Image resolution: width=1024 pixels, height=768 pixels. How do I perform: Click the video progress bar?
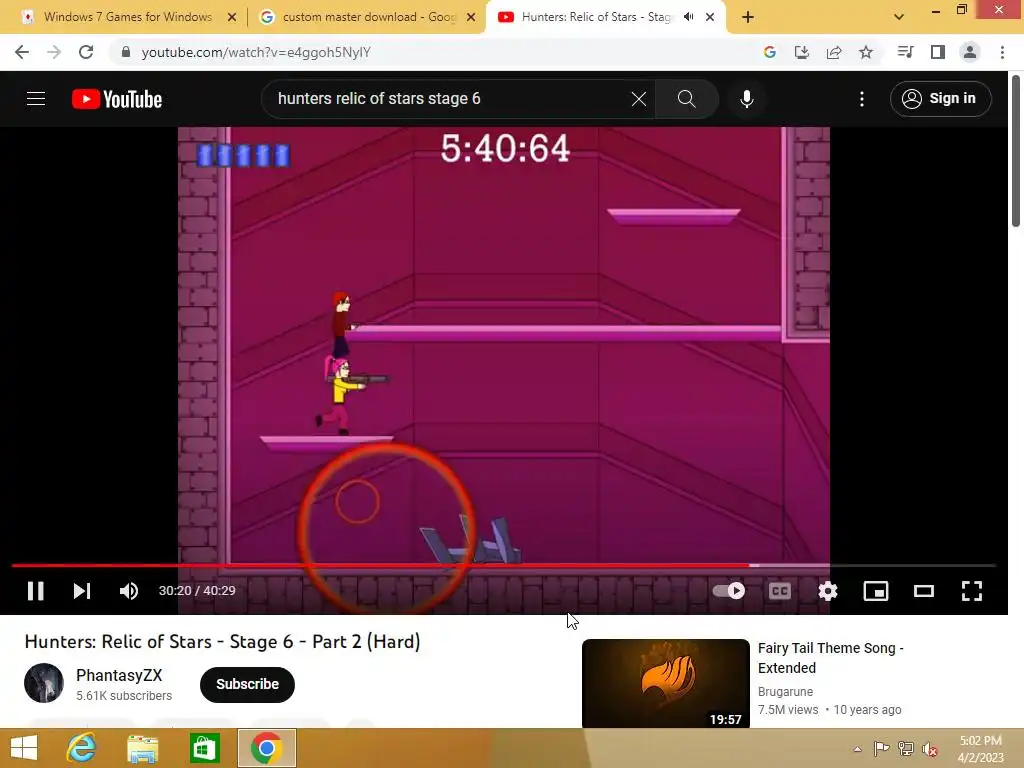[x=503, y=565]
